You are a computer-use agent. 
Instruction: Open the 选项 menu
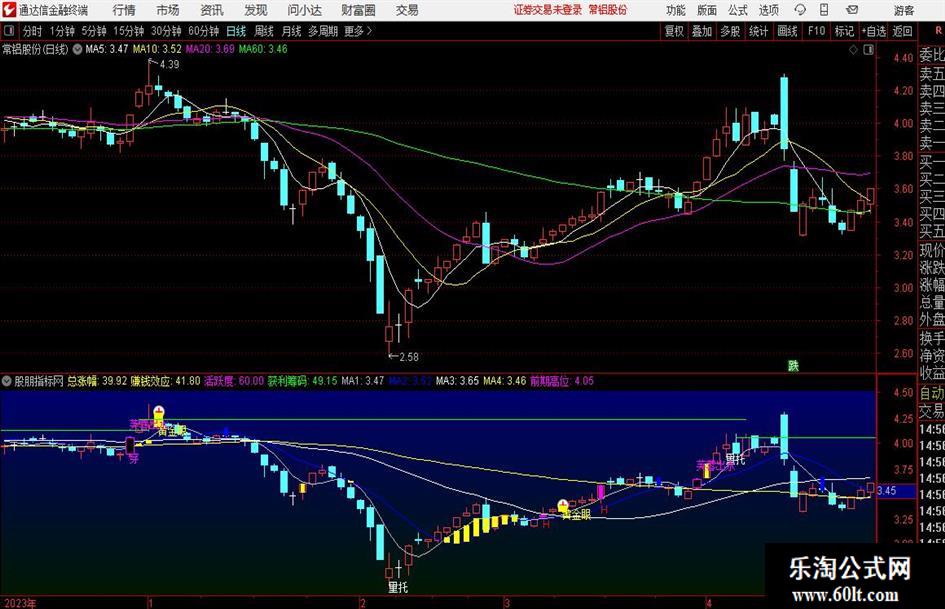coord(768,10)
